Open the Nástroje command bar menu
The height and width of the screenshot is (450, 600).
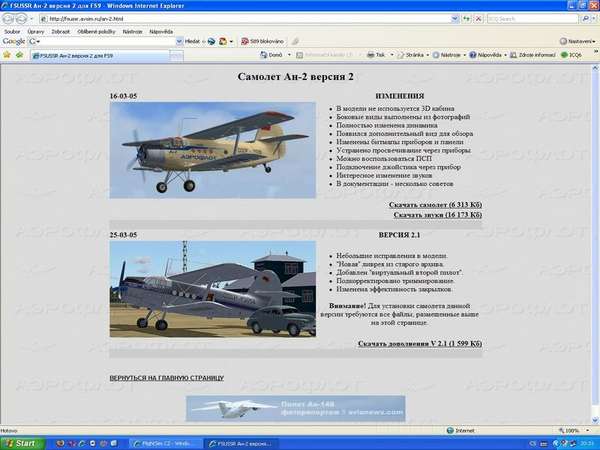click(449, 55)
